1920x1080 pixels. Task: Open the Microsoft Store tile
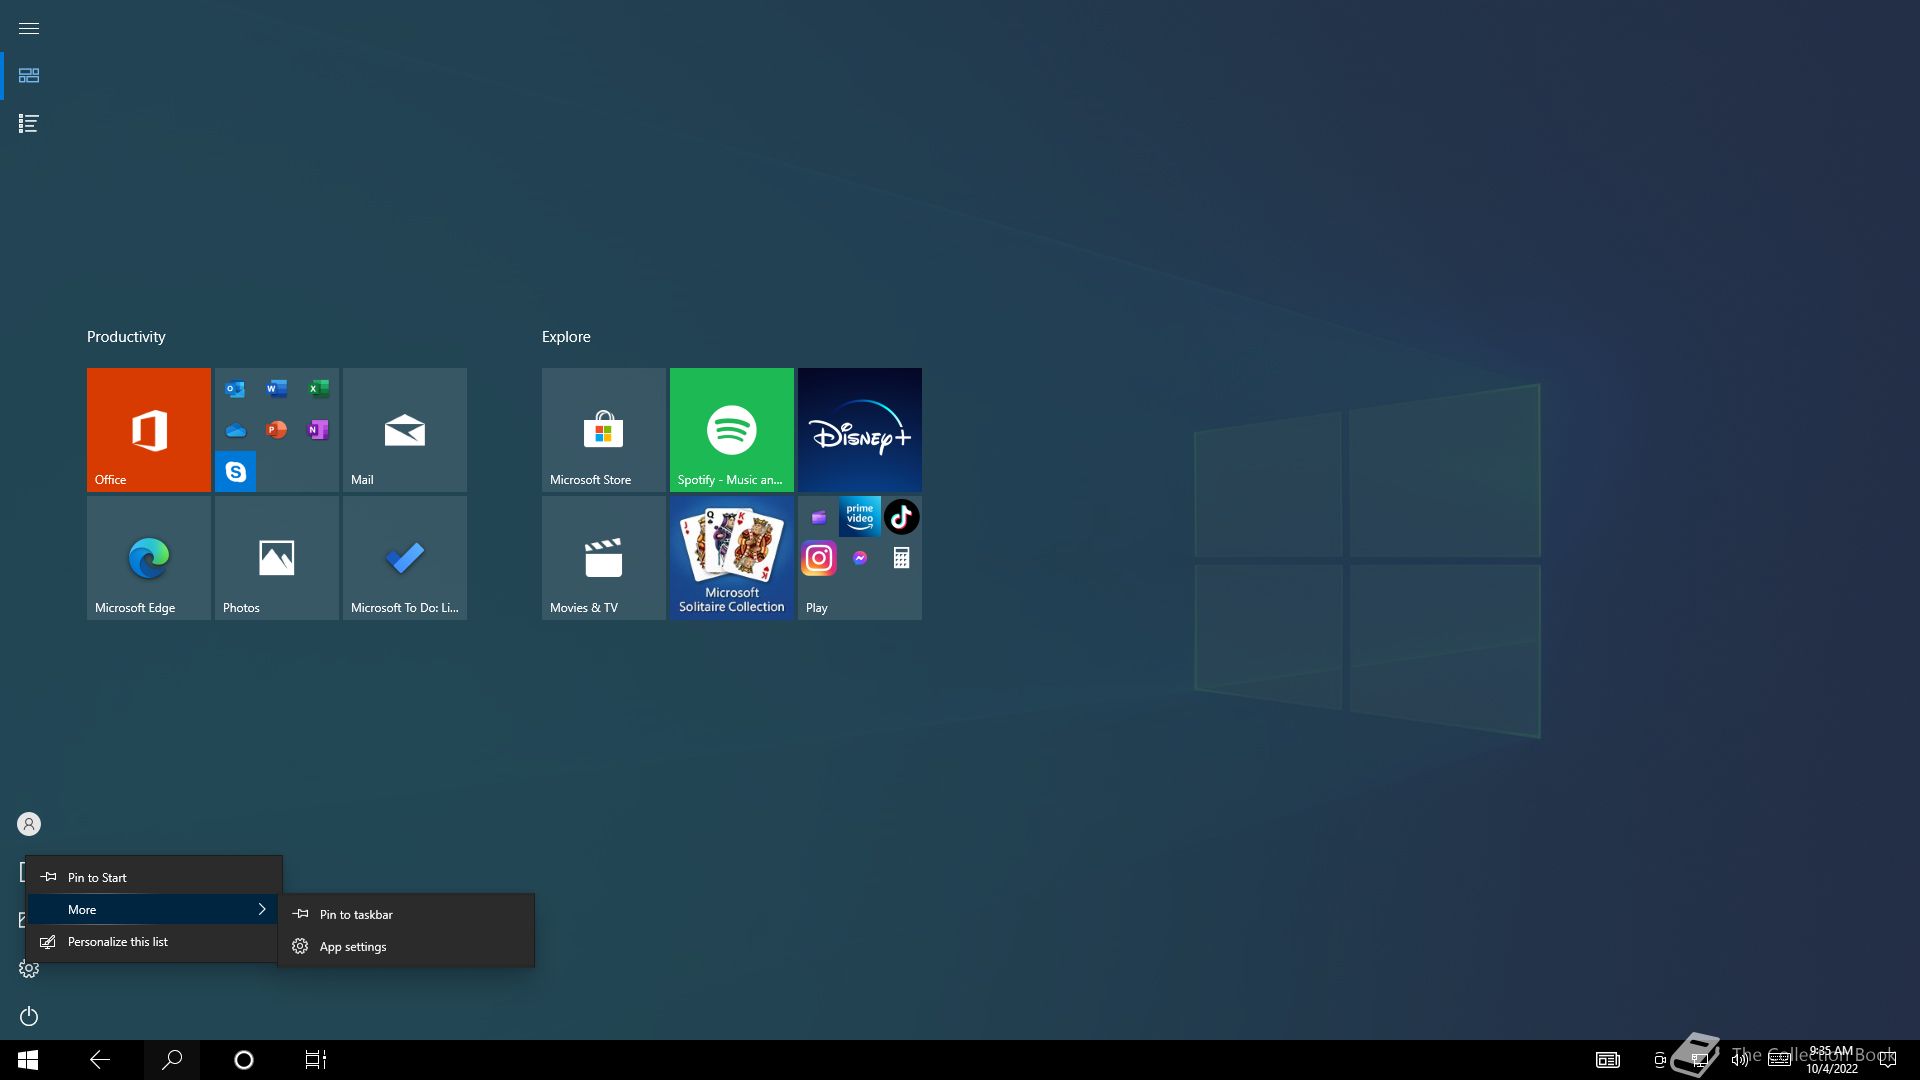(x=604, y=430)
